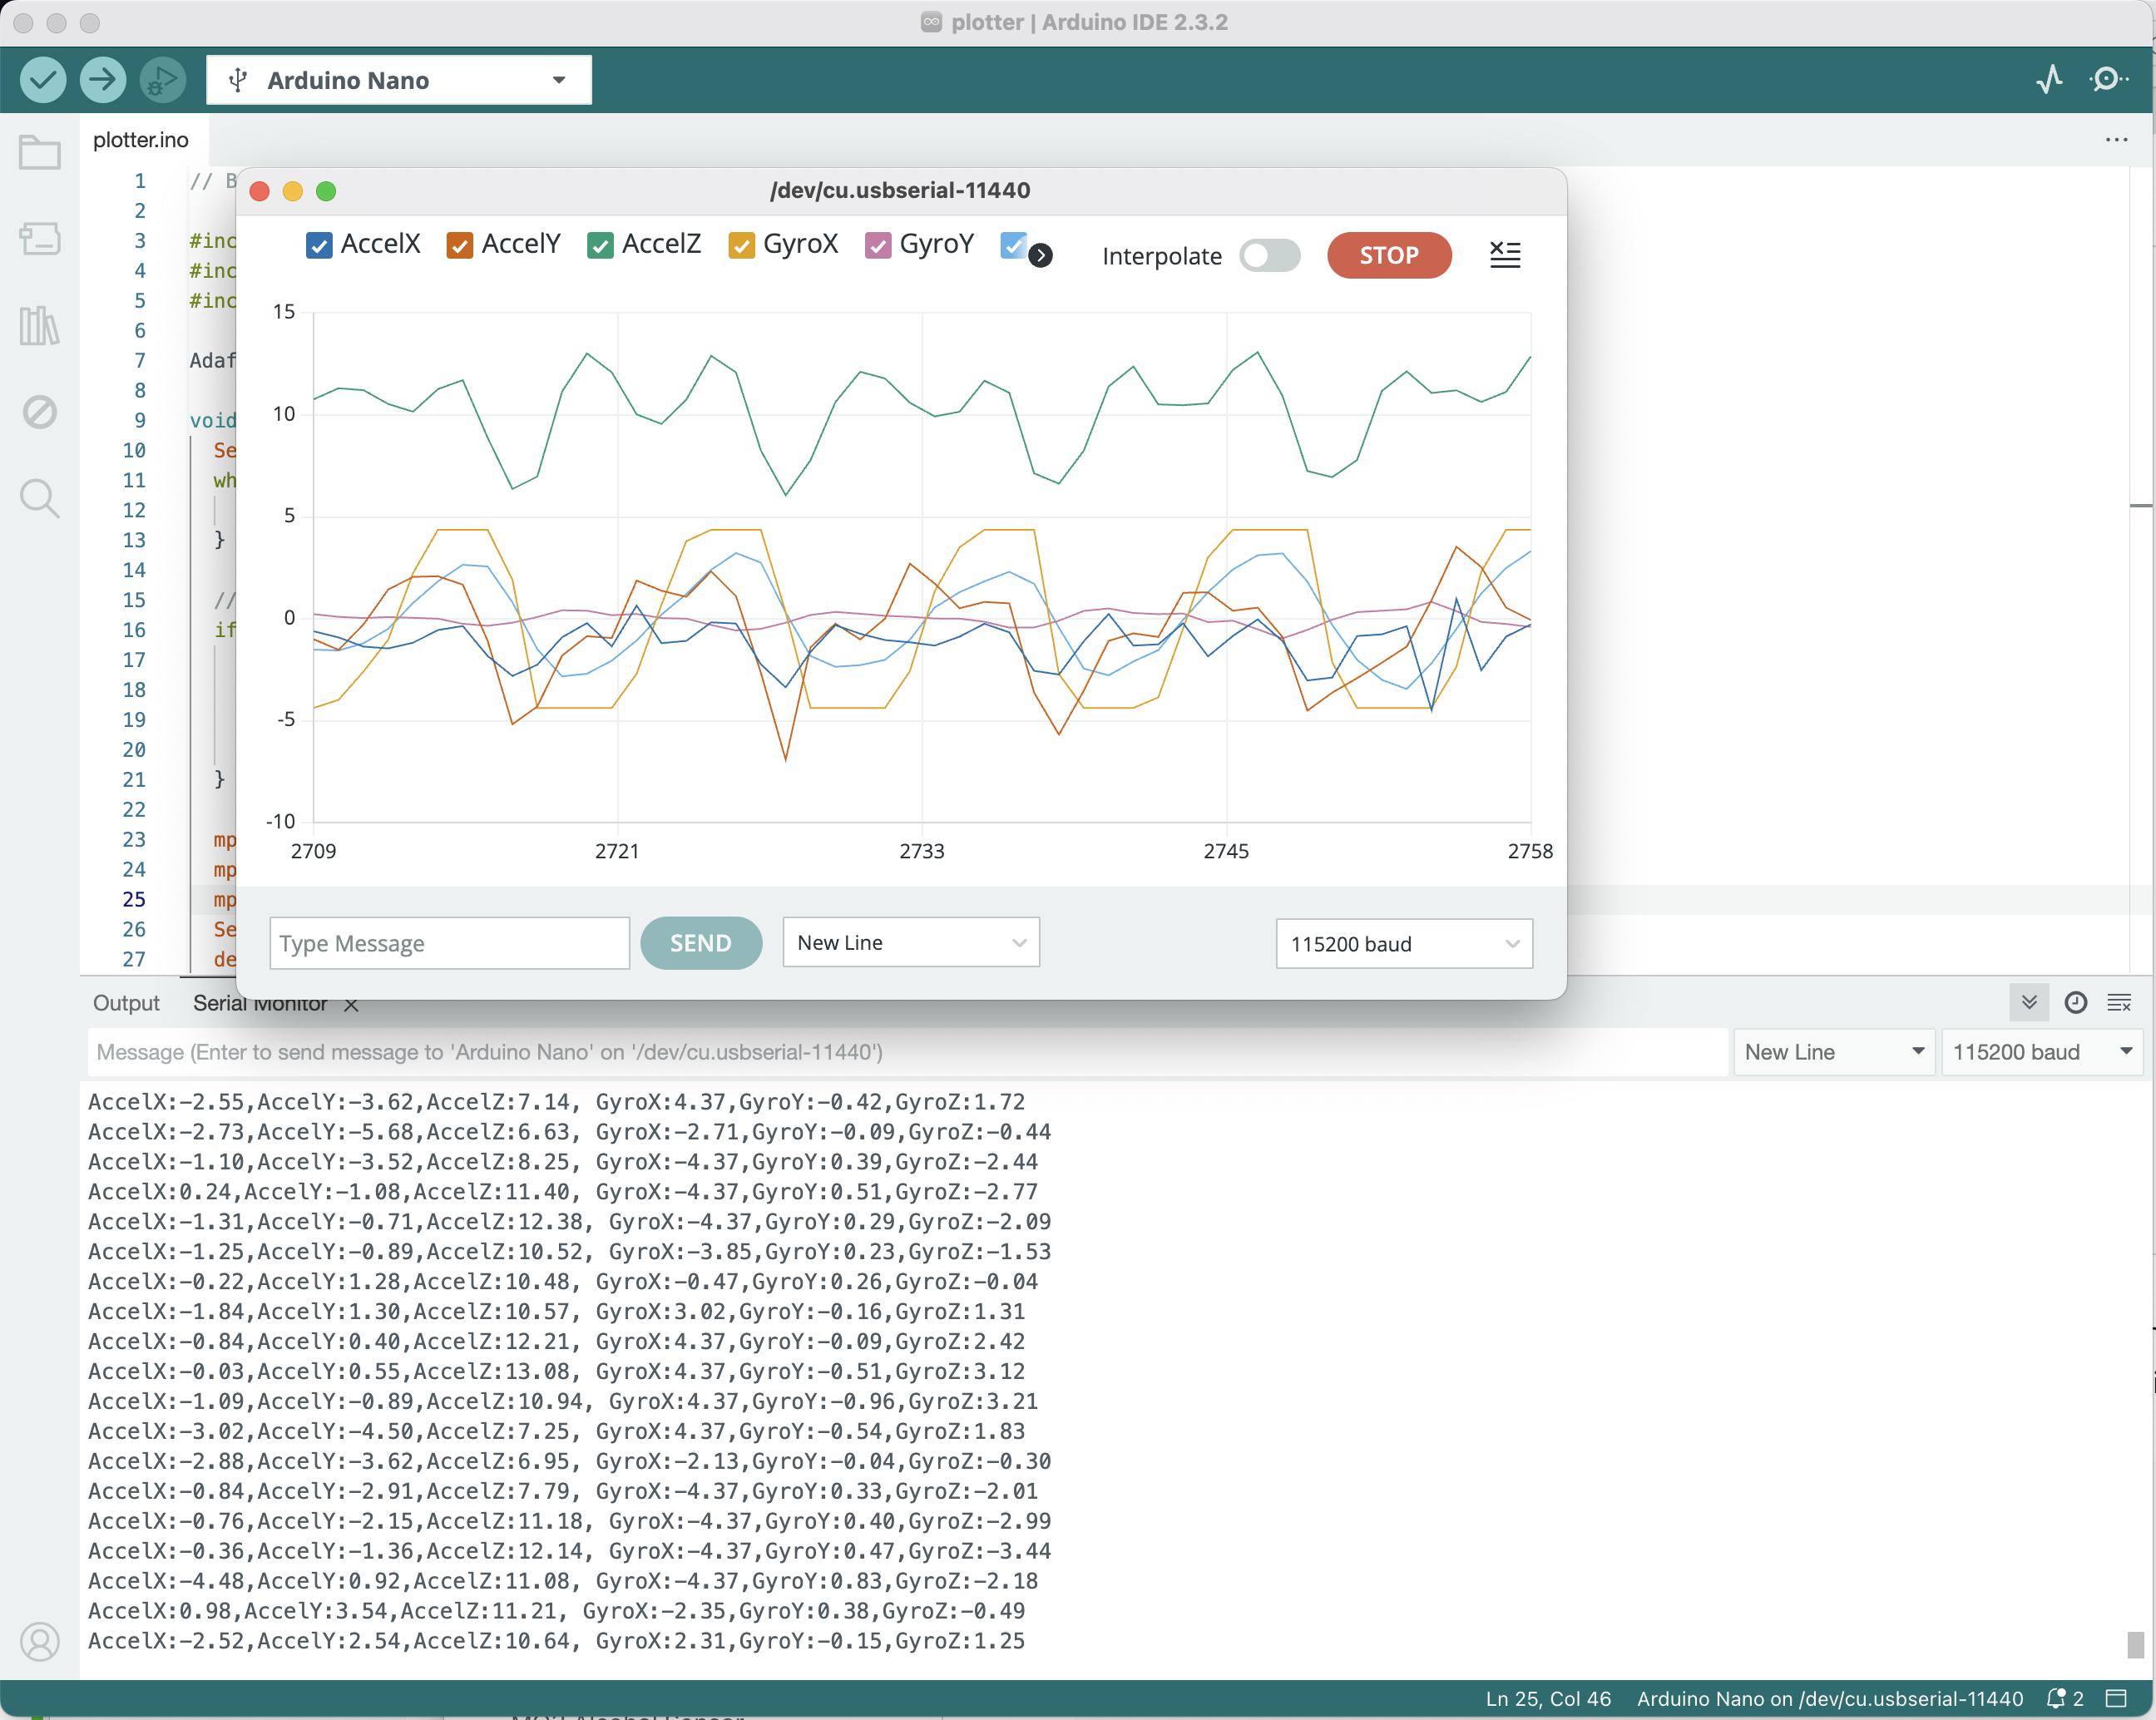Click line number 10 in the editor gutter
Image resolution: width=2156 pixels, height=1720 pixels.
click(134, 451)
